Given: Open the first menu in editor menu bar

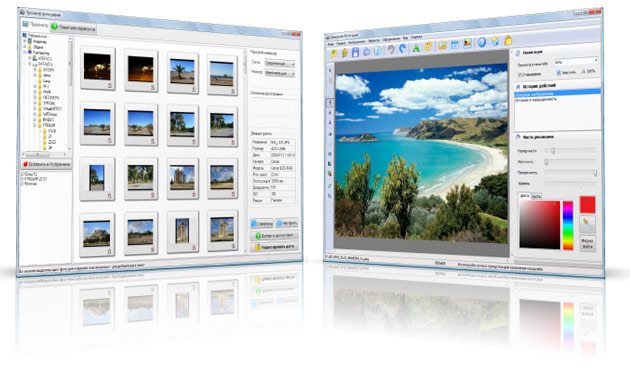Looking at the screenshot, I should tap(330, 43).
